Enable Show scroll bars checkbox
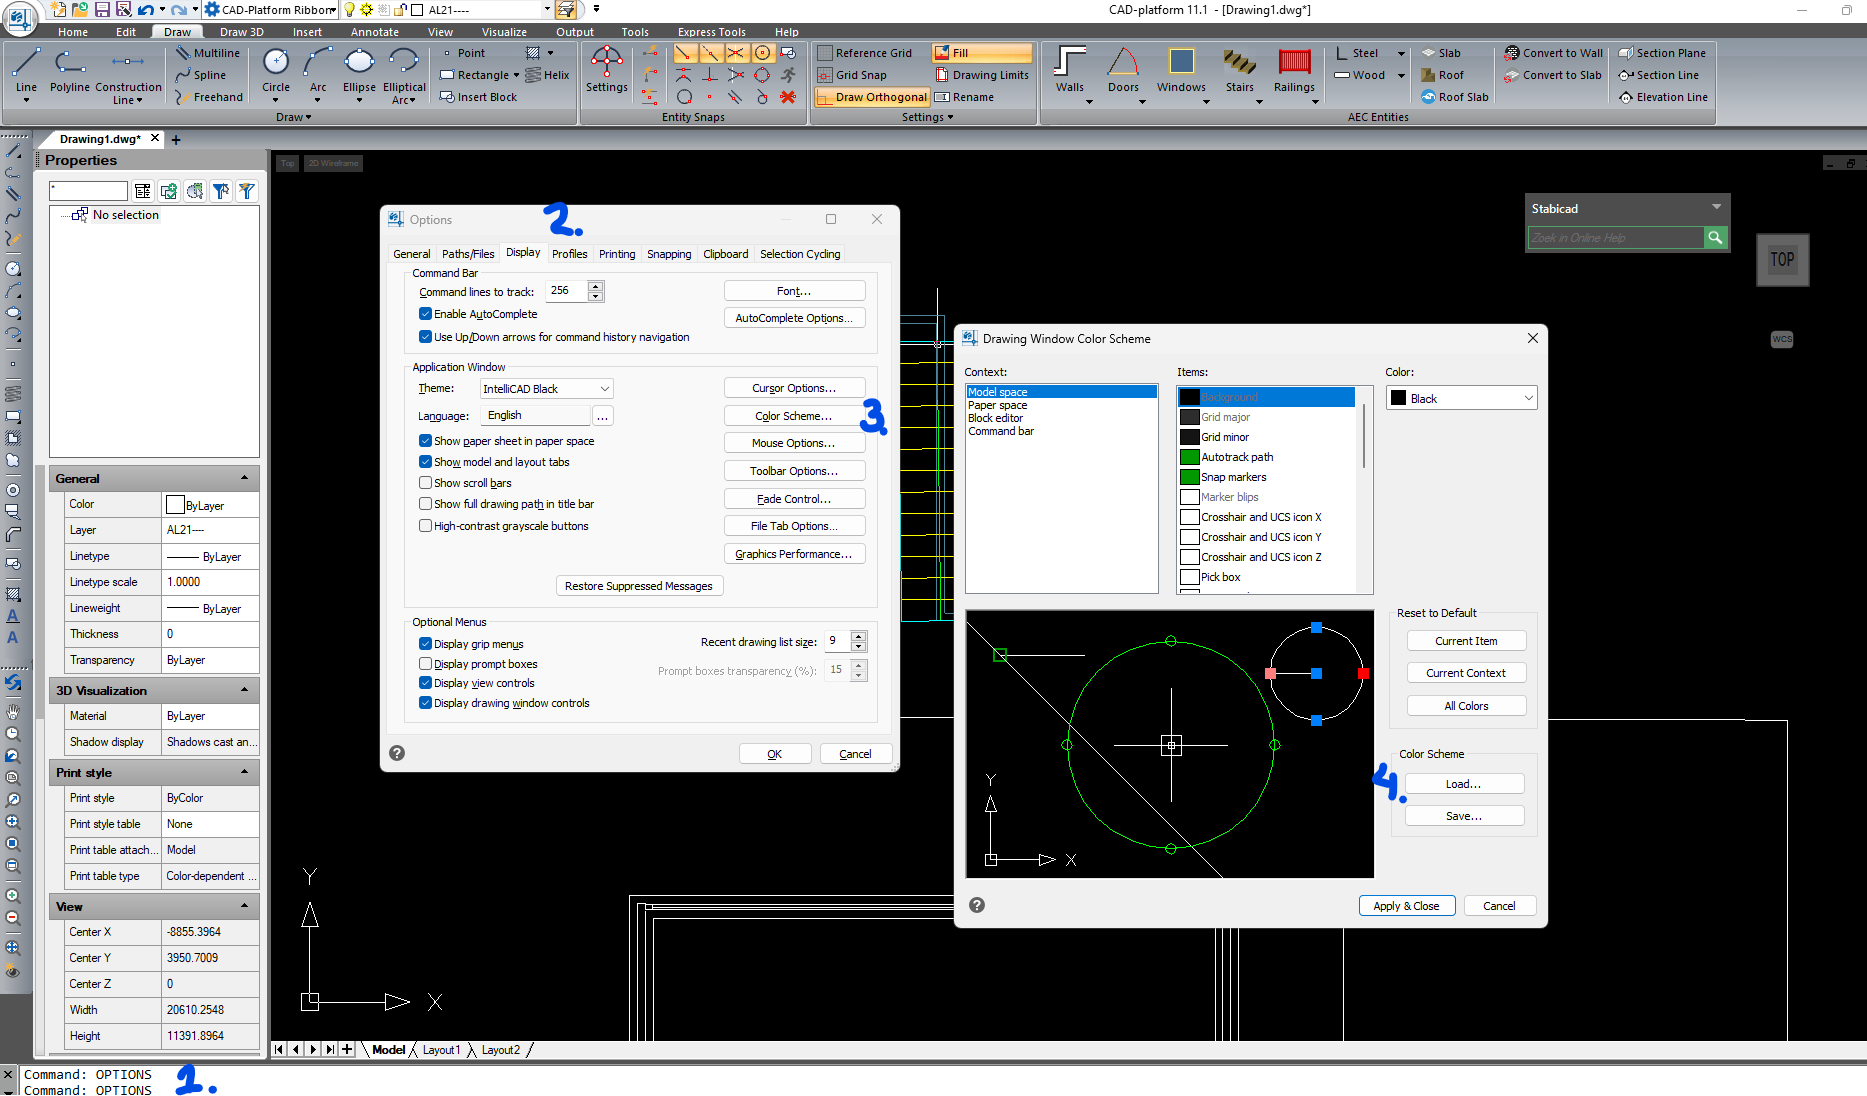 pos(425,483)
